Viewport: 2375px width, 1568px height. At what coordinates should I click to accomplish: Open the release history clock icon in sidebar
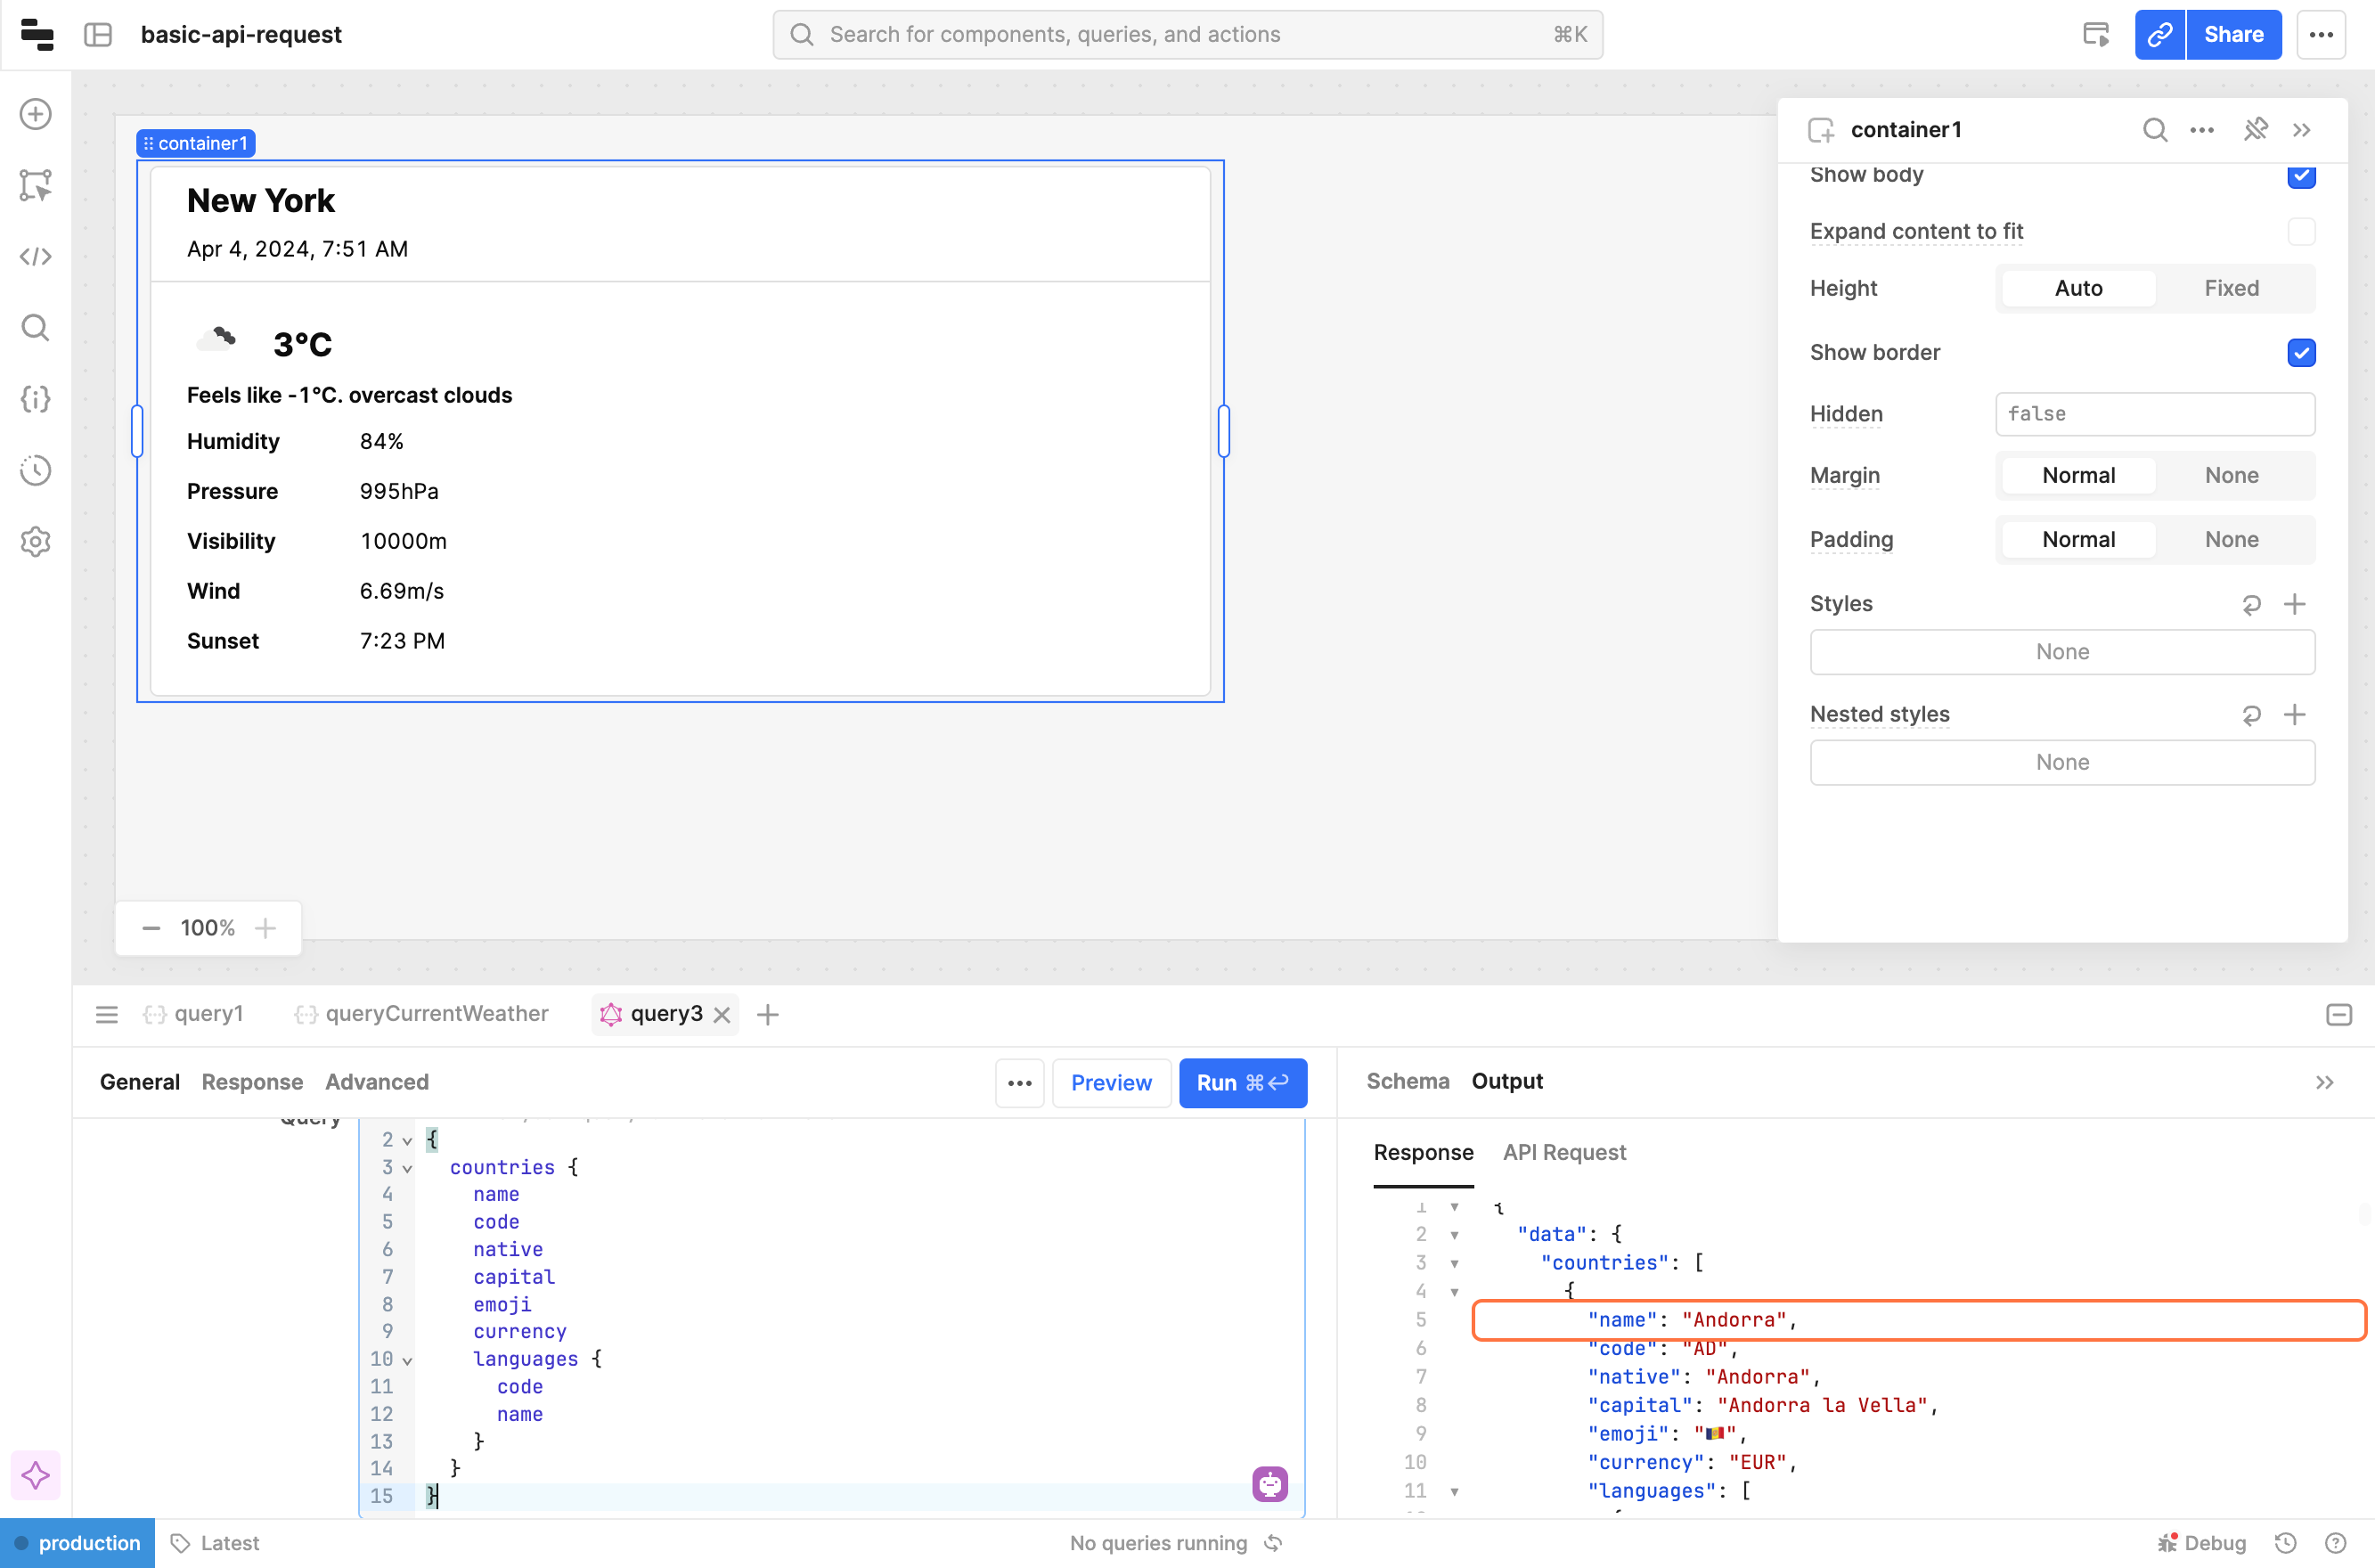click(36, 470)
